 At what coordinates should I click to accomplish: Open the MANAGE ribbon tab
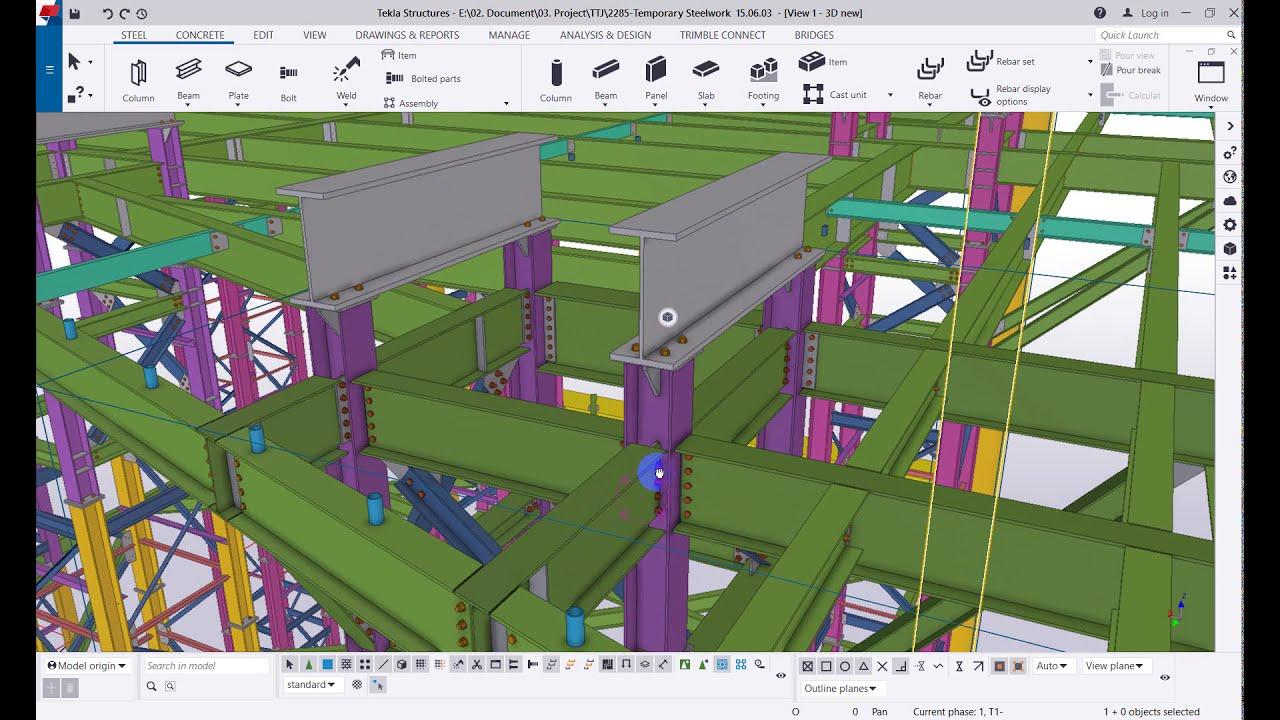(x=509, y=35)
